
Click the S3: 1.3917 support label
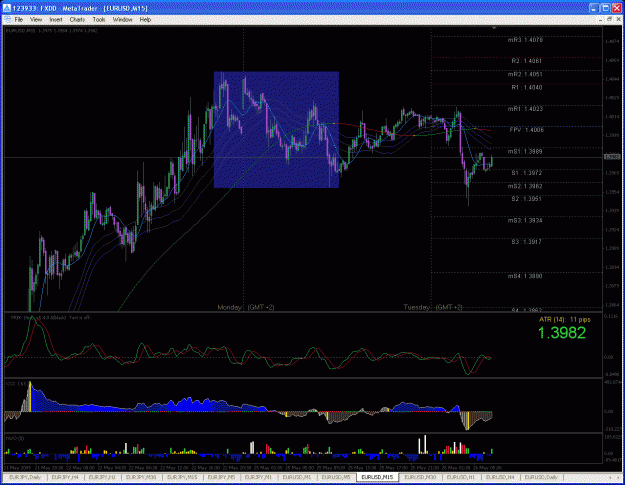tap(527, 242)
